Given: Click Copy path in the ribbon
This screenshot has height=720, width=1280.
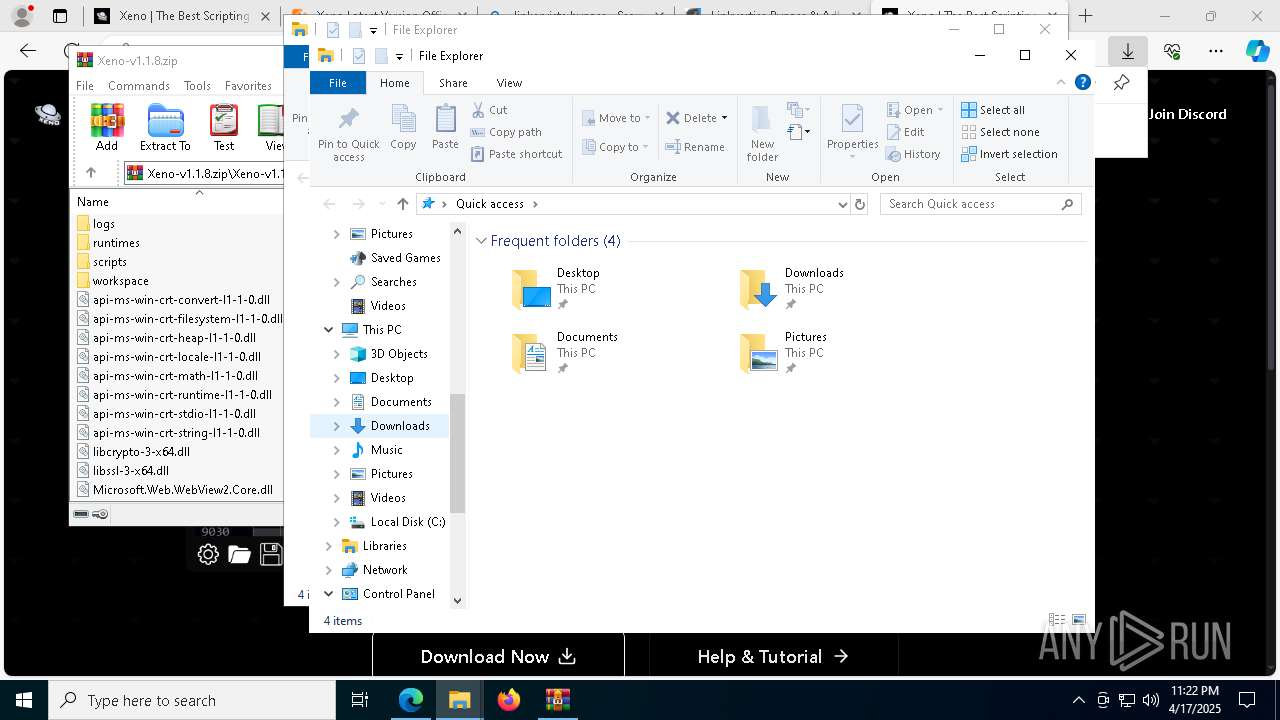Looking at the screenshot, I should coord(506,132).
